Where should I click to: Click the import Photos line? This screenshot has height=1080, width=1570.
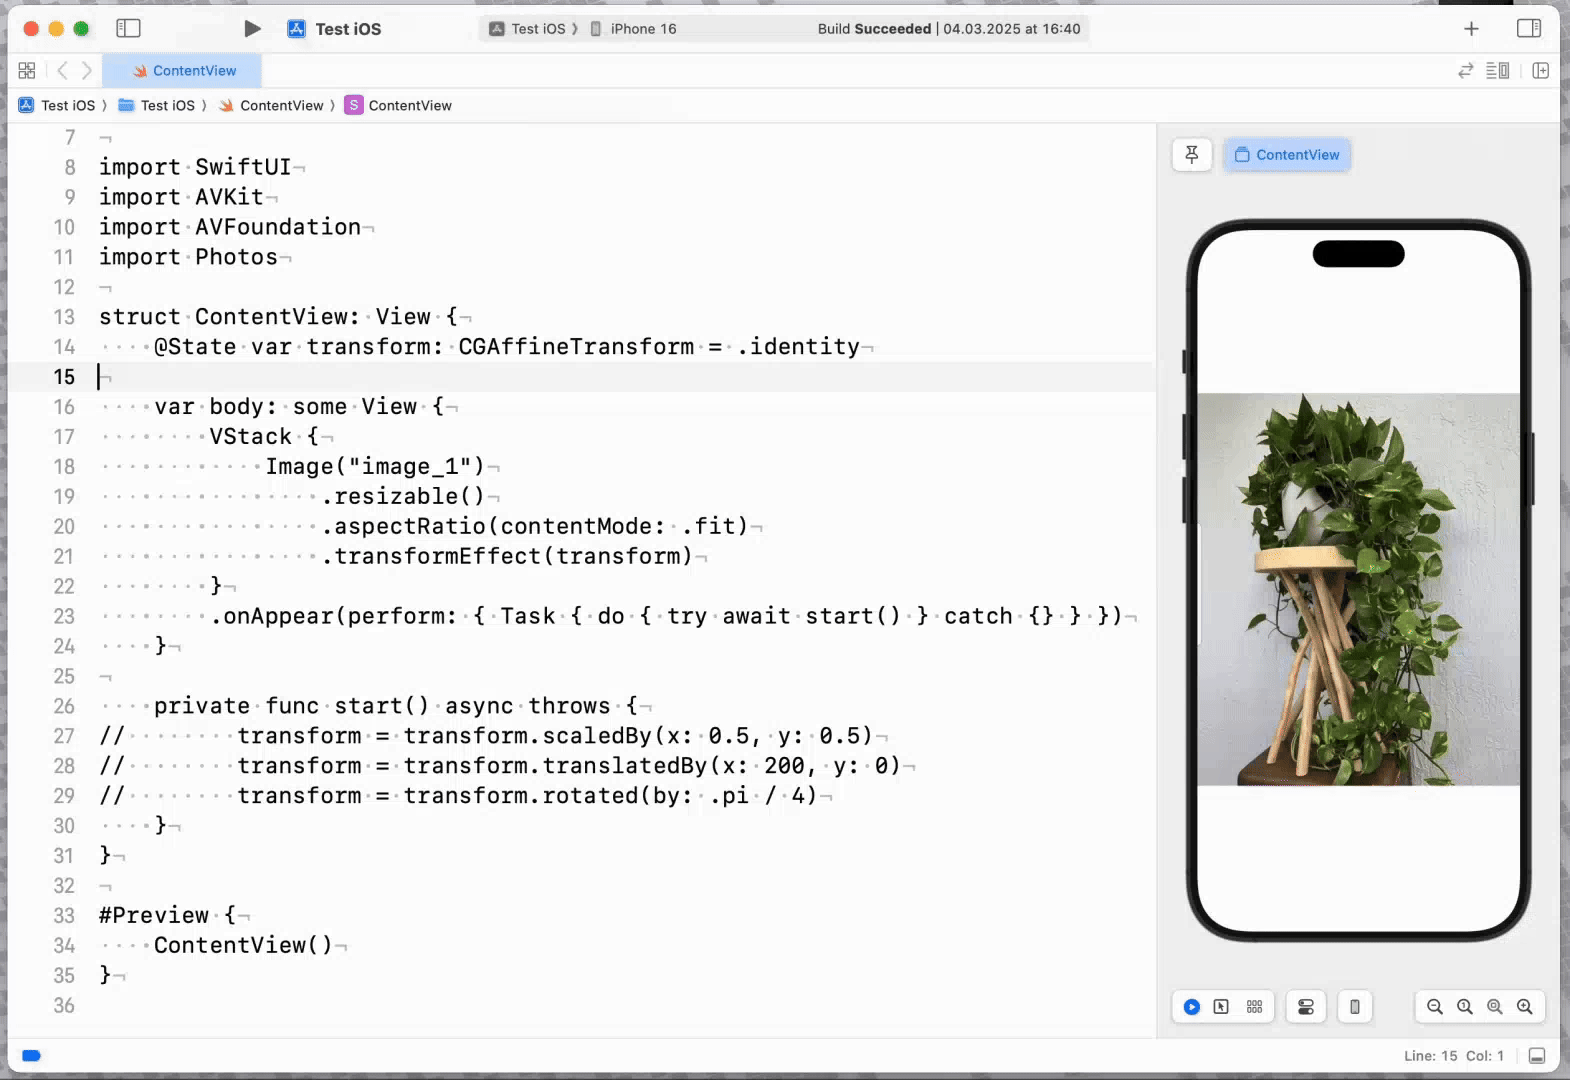pos(189,257)
